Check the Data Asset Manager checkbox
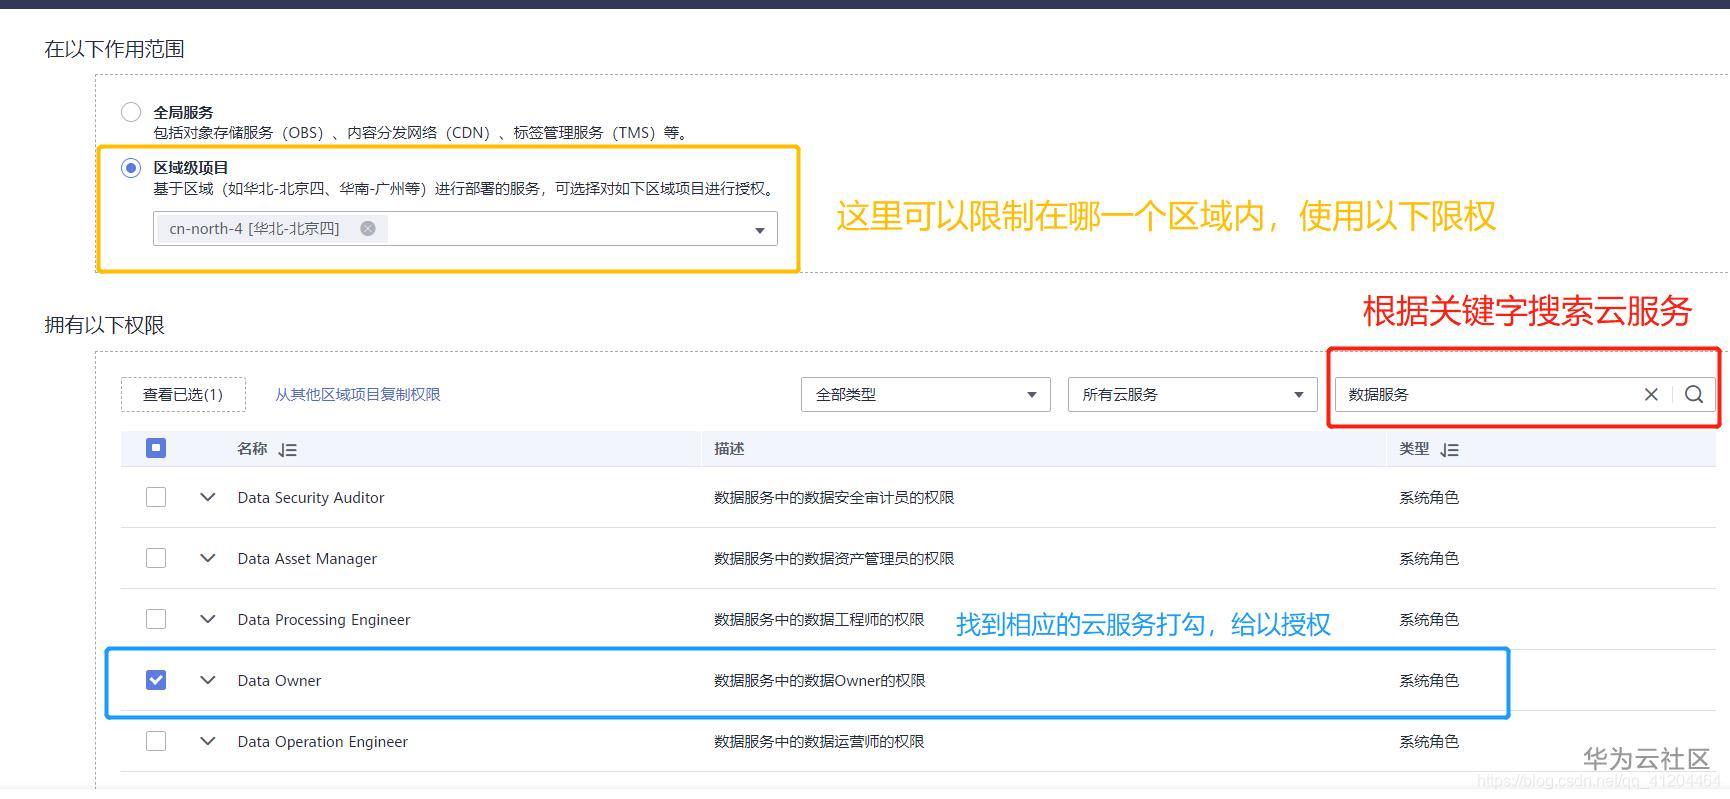 point(156,558)
